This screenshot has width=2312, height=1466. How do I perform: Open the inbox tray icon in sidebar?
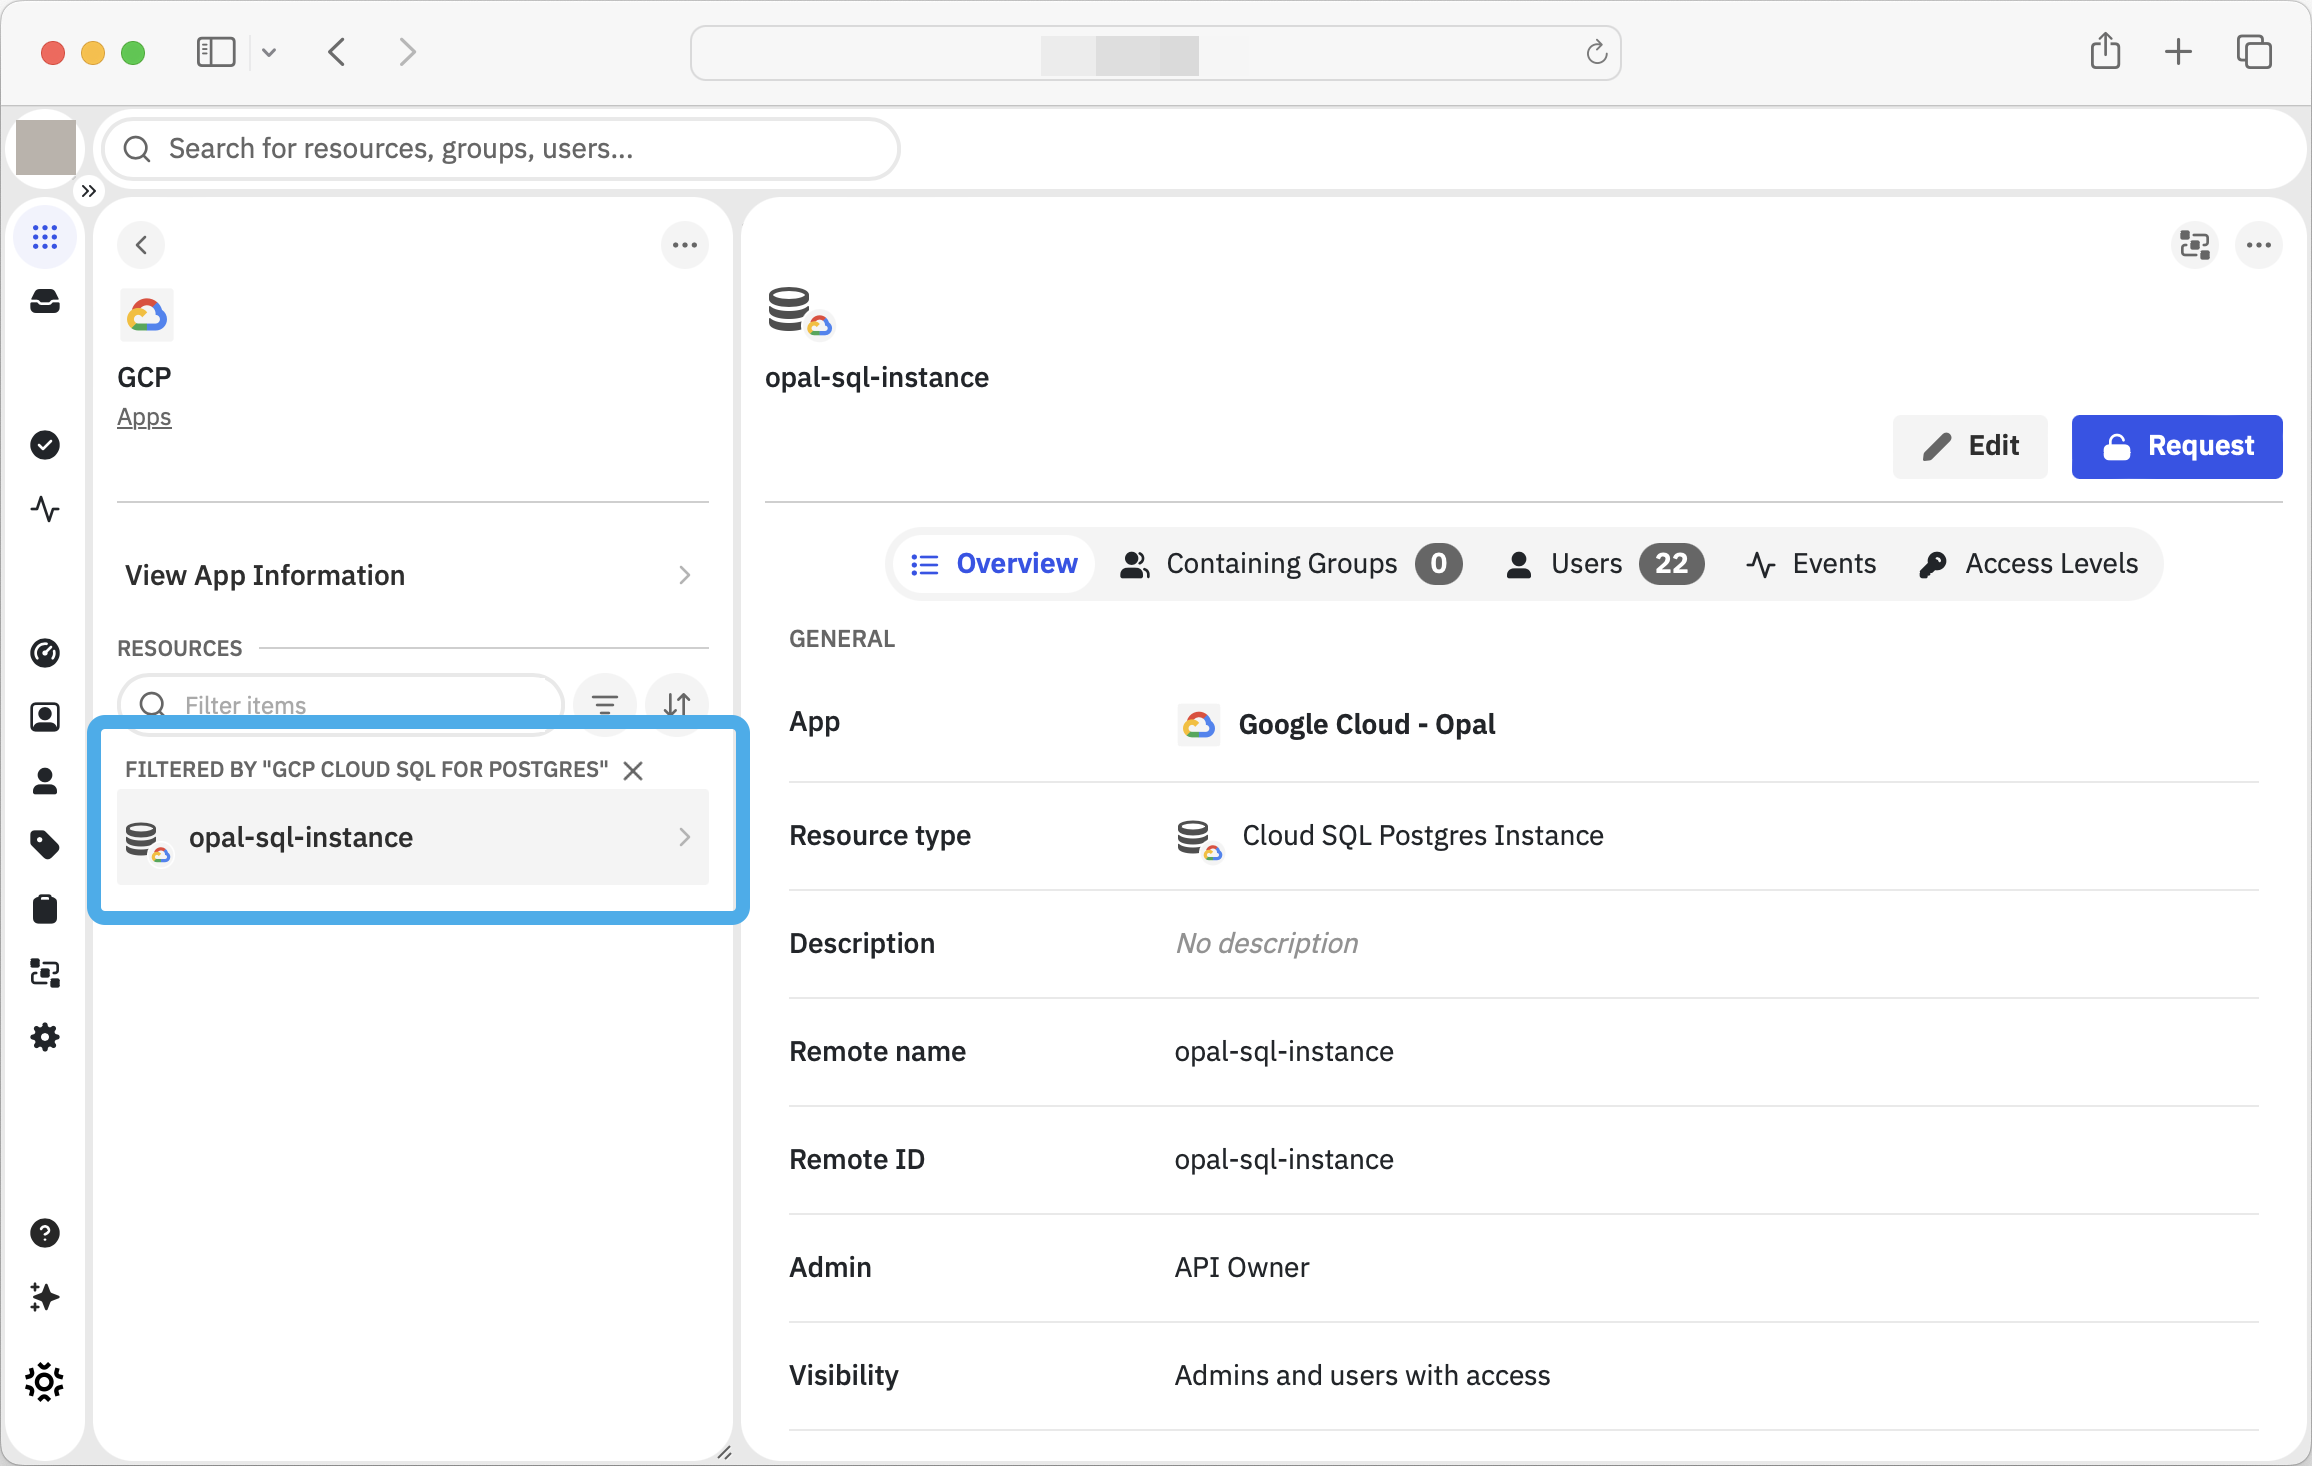pyautogui.click(x=45, y=301)
